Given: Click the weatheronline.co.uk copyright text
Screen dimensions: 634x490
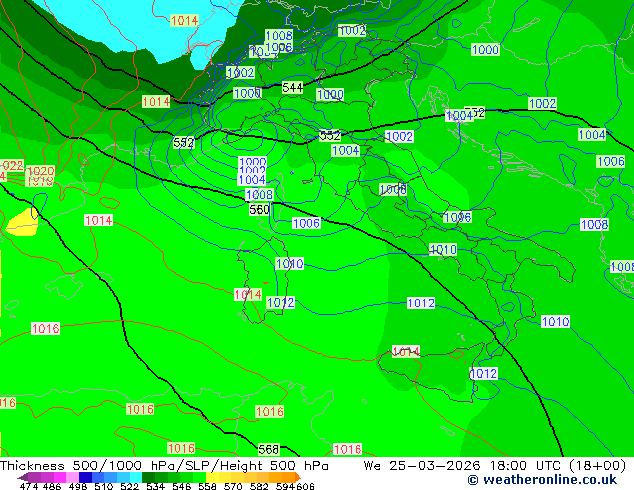Looking at the screenshot, I should (542, 480).
